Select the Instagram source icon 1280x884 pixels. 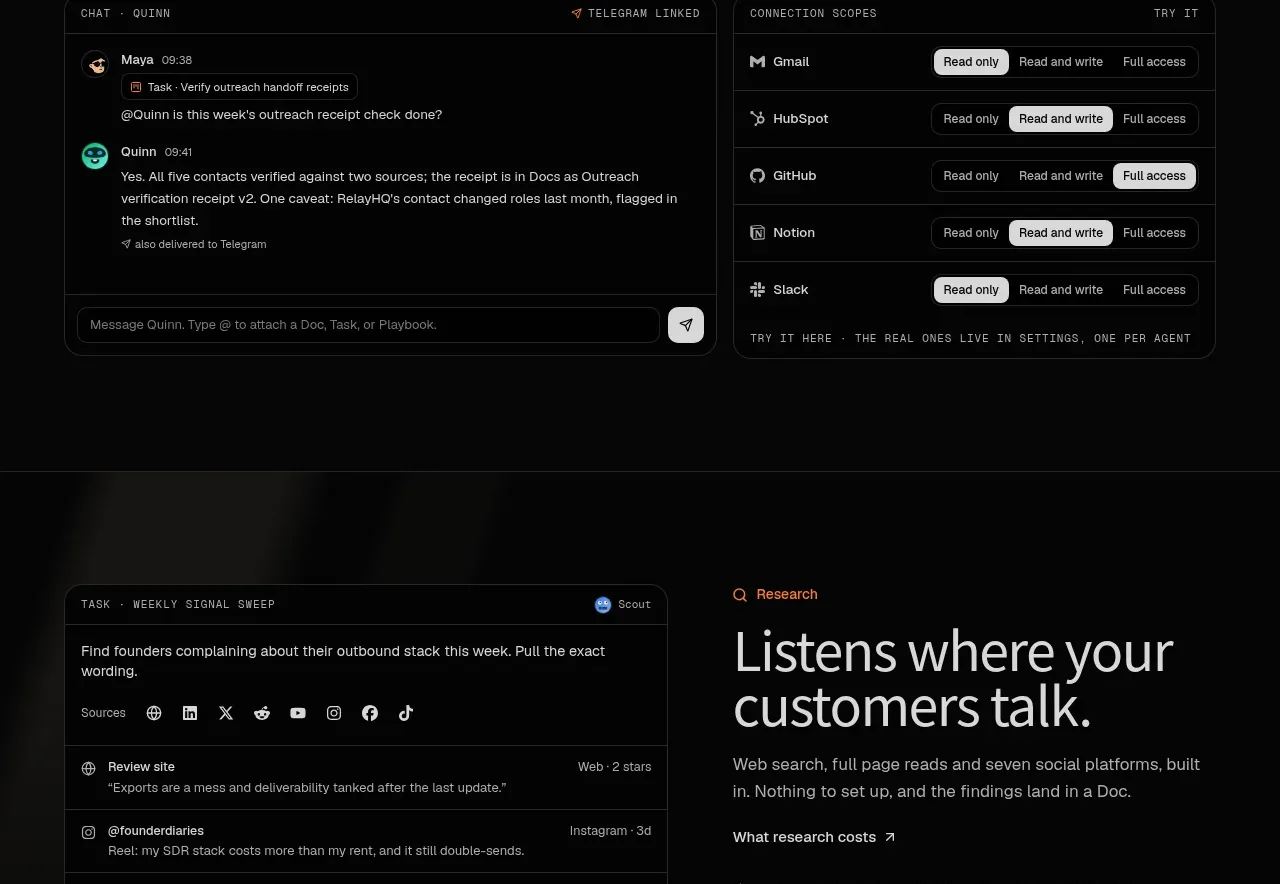pos(334,713)
